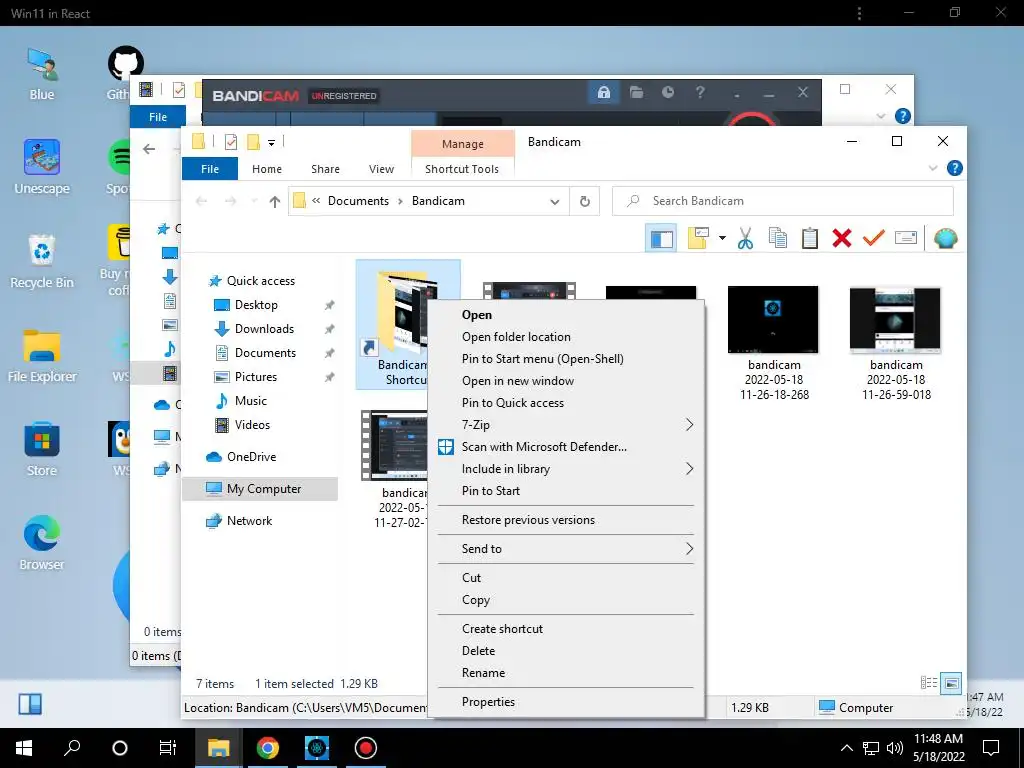Image resolution: width=1024 pixels, height=768 pixels.
Task: Open Windows Start button
Action: (x=24, y=748)
